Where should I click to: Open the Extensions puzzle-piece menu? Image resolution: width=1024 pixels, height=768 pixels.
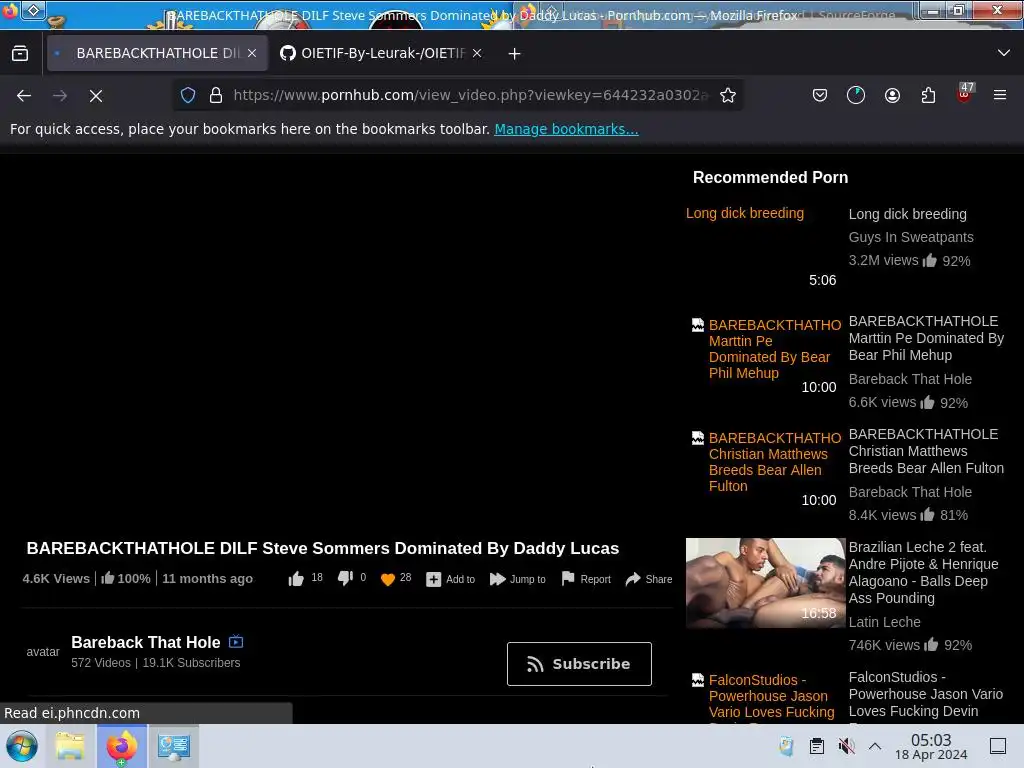pyautogui.click(x=928, y=95)
